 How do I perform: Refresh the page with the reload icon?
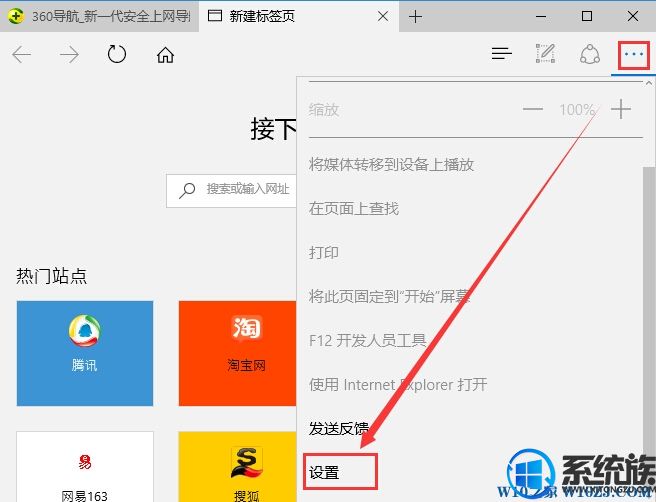click(x=117, y=54)
